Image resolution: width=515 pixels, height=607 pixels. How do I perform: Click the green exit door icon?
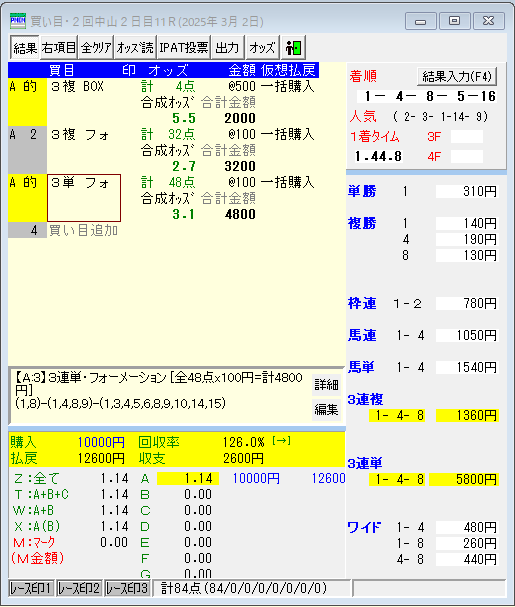(294, 48)
